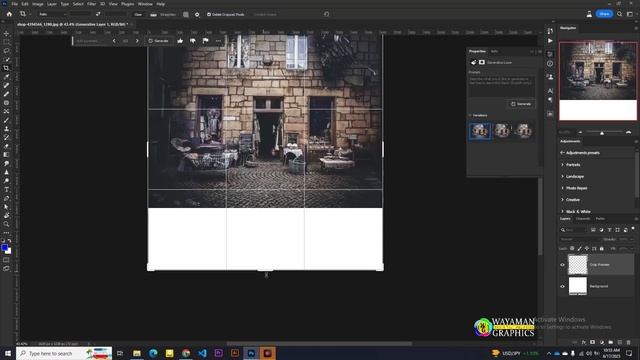Create a new group folder icon
Image resolution: width=640 pixels, height=360 pixels.
[611, 342]
